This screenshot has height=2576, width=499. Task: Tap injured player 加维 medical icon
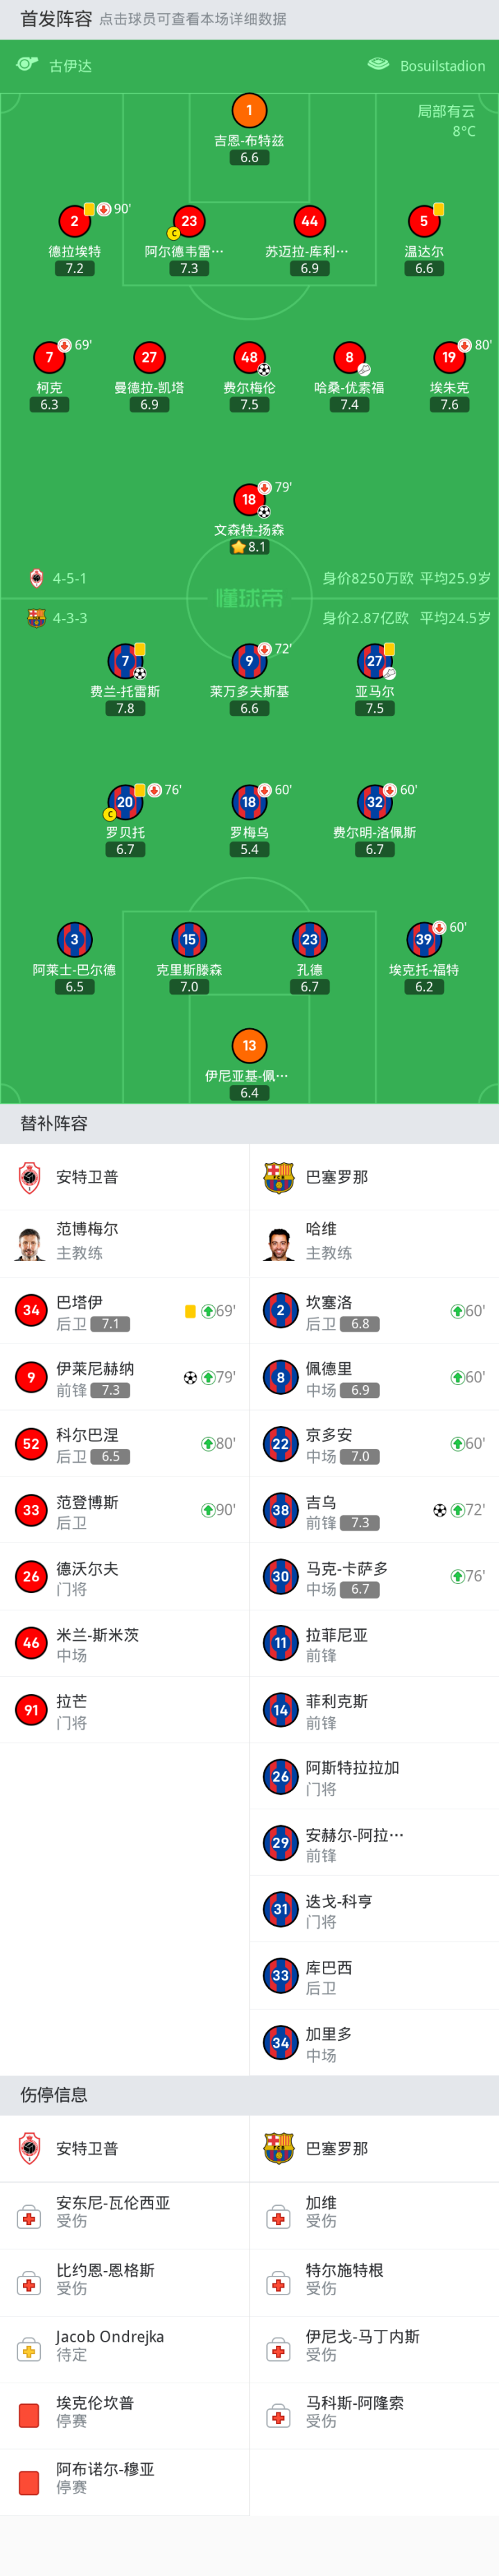pos(279,2220)
